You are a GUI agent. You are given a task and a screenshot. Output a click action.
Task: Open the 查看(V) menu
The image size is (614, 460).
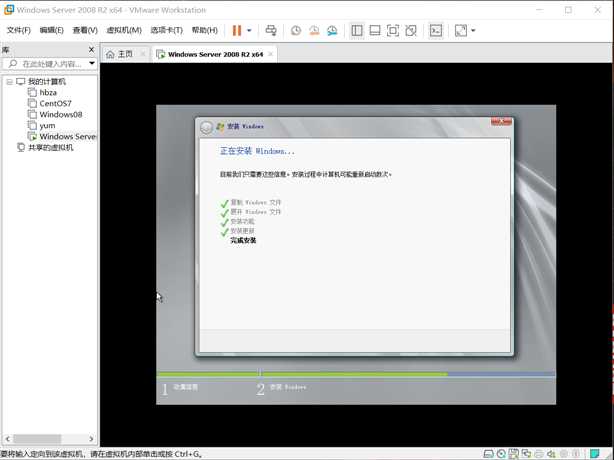(x=85, y=30)
